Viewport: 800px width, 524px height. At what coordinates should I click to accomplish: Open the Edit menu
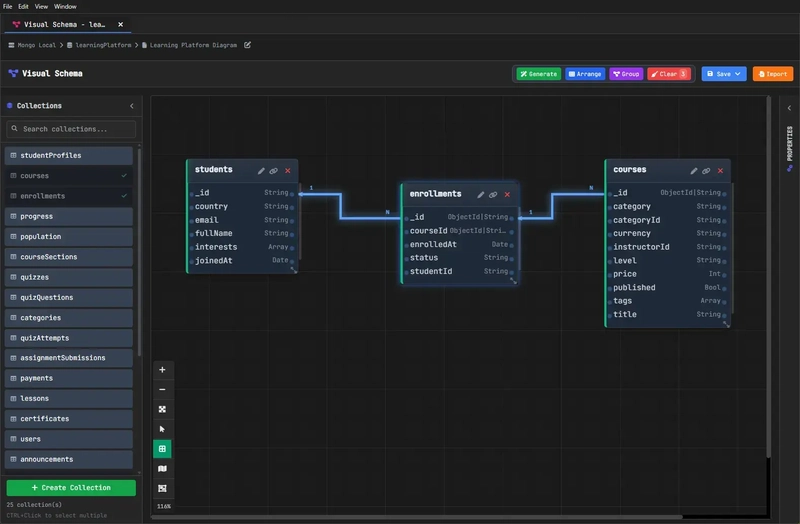coord(23,6)
